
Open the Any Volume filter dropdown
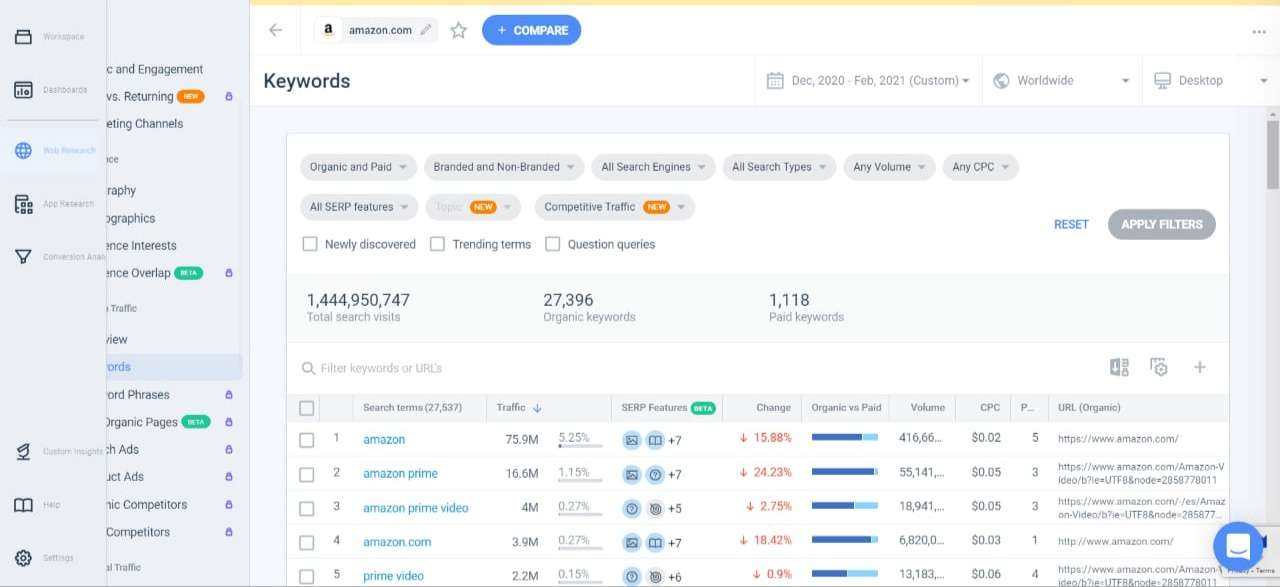(889, 167)
